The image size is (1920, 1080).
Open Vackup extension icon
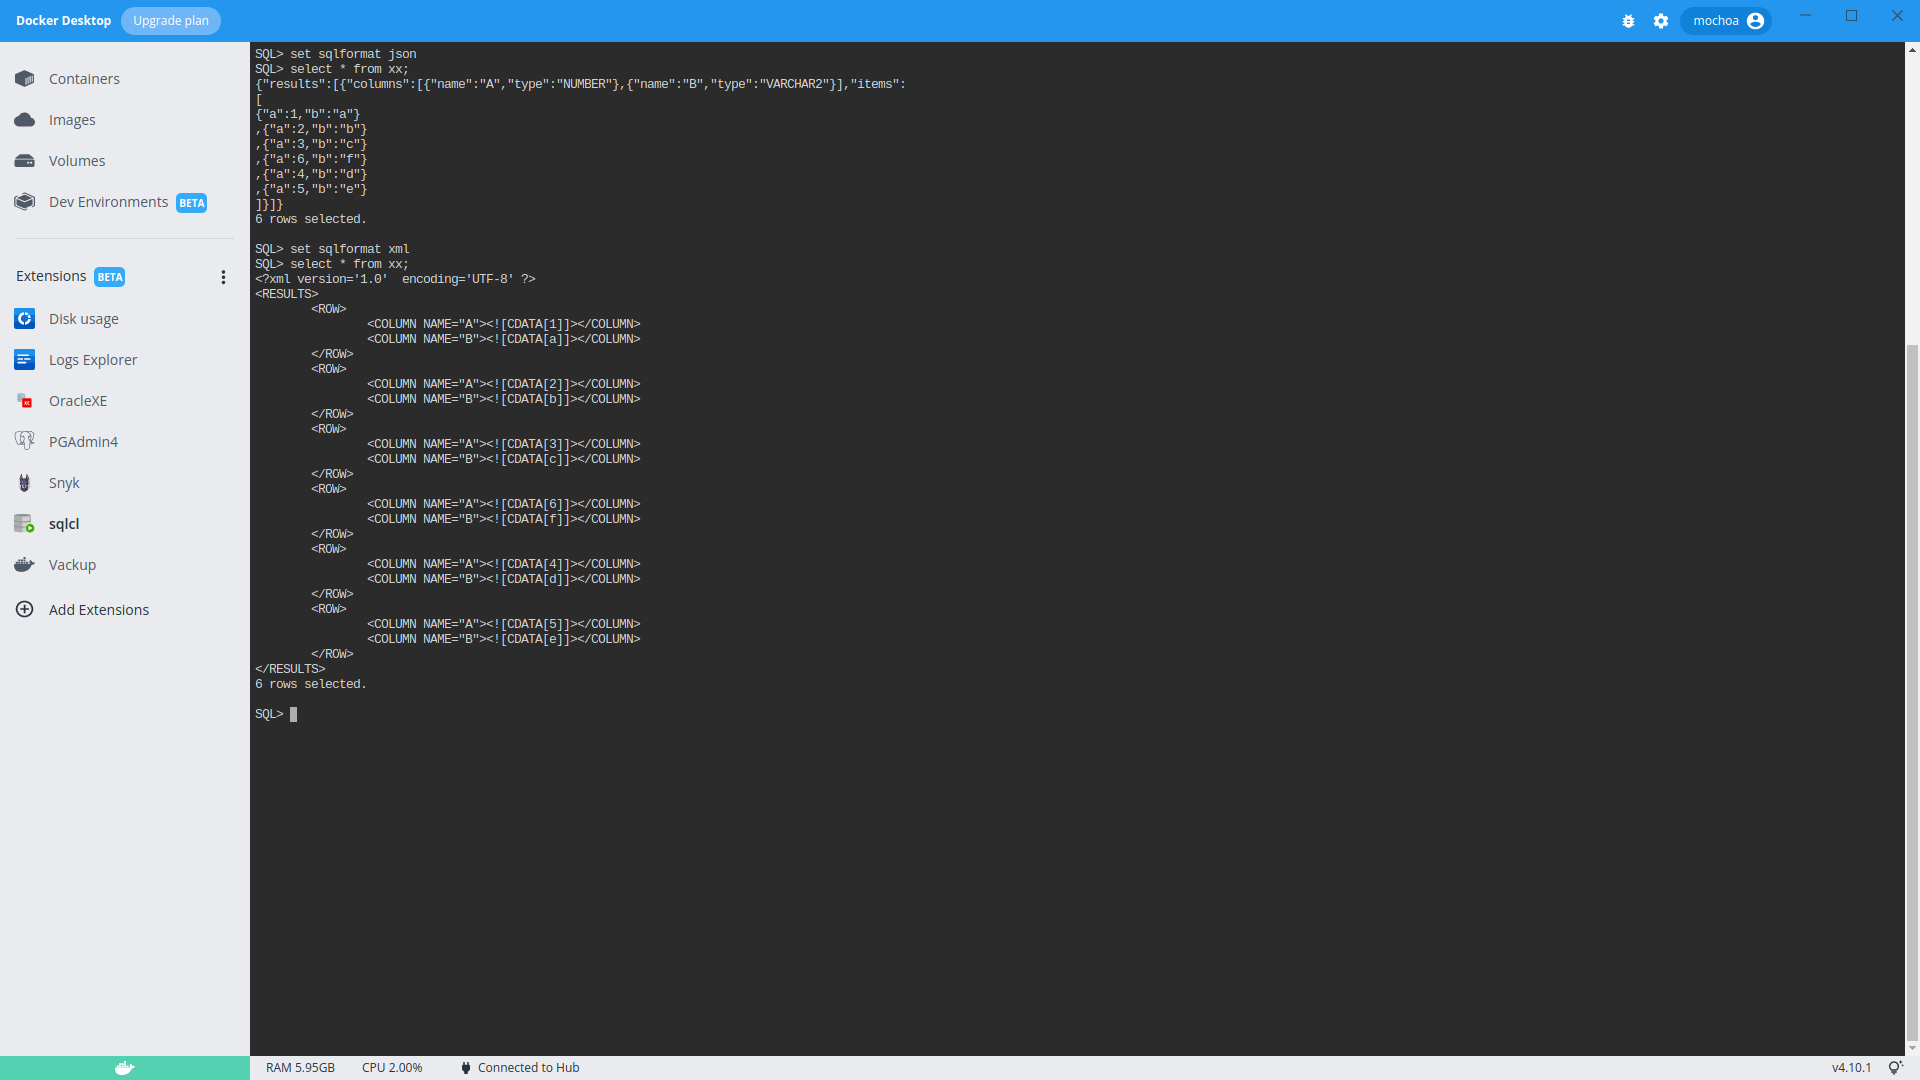[x=25, y=565]
